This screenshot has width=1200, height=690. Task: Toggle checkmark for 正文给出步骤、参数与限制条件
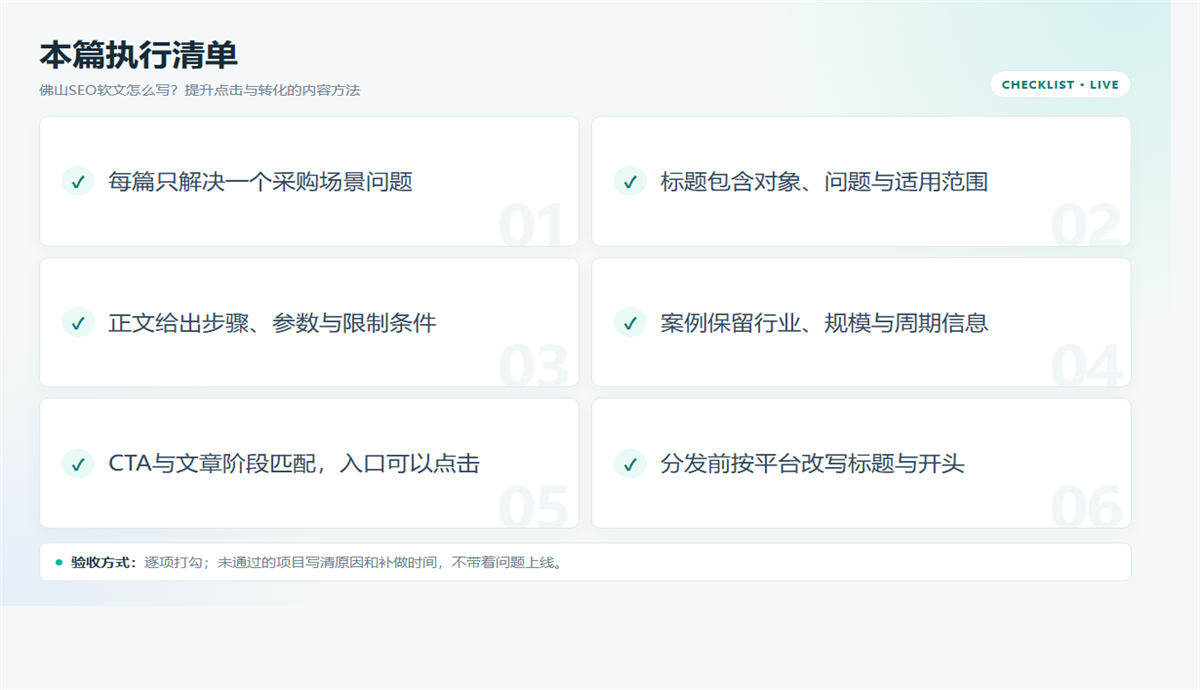coord(78,322)
